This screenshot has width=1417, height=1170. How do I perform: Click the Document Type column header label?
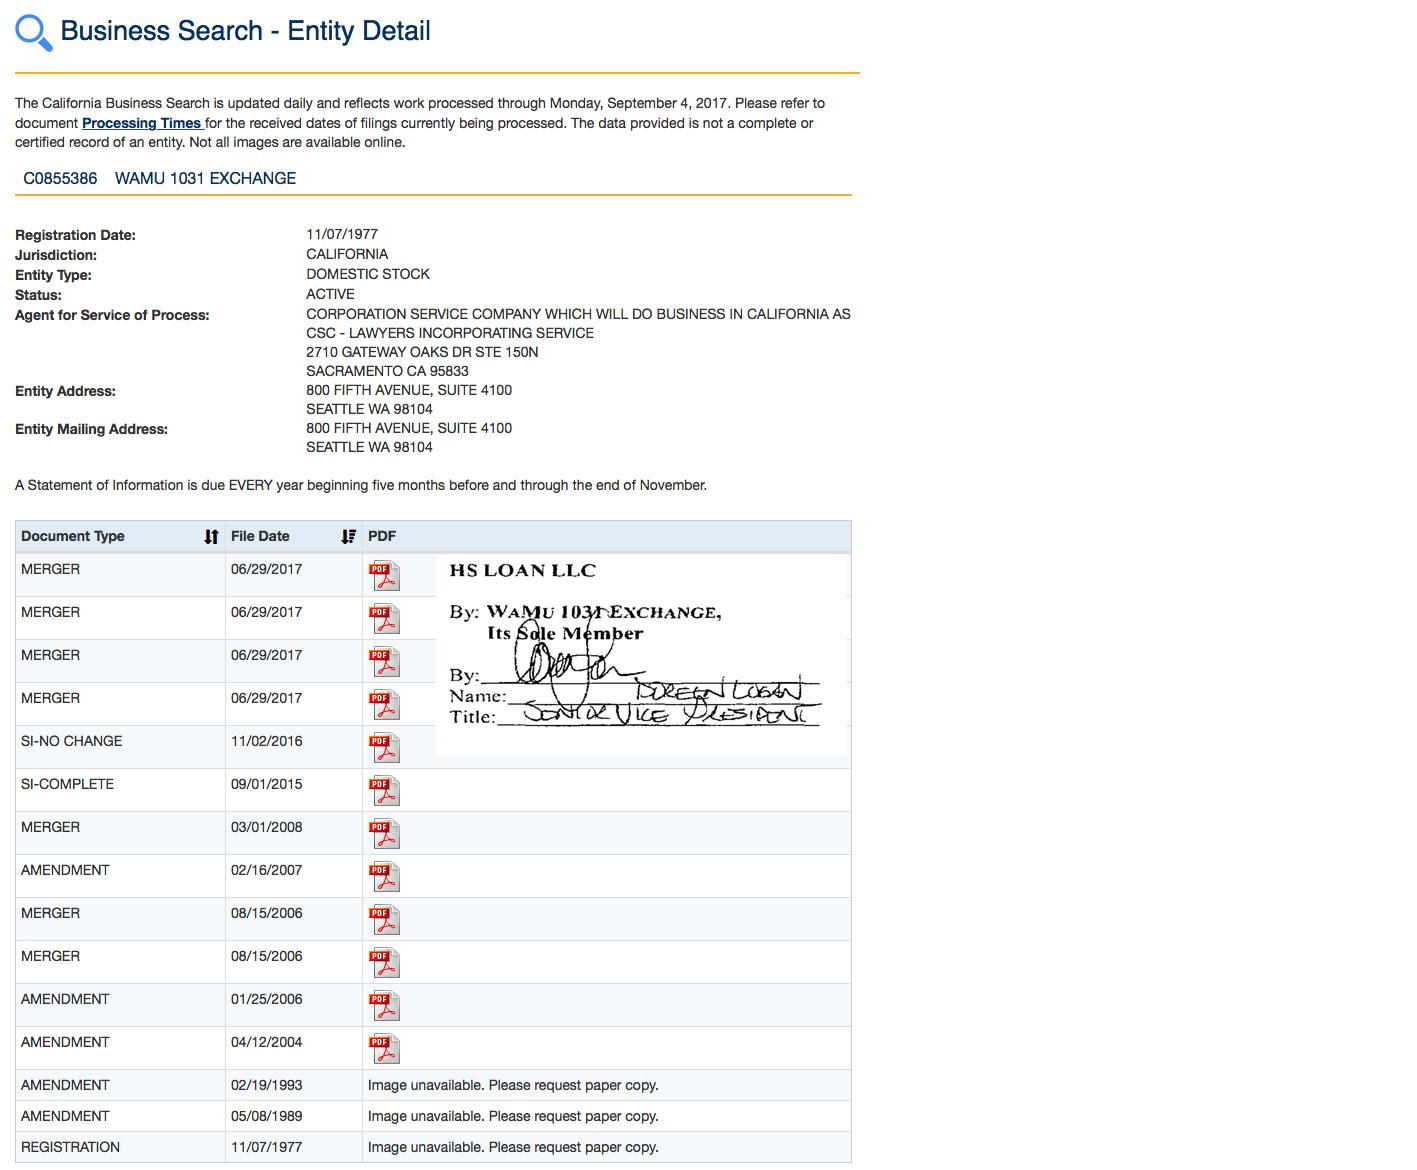[x=73, y=536]
